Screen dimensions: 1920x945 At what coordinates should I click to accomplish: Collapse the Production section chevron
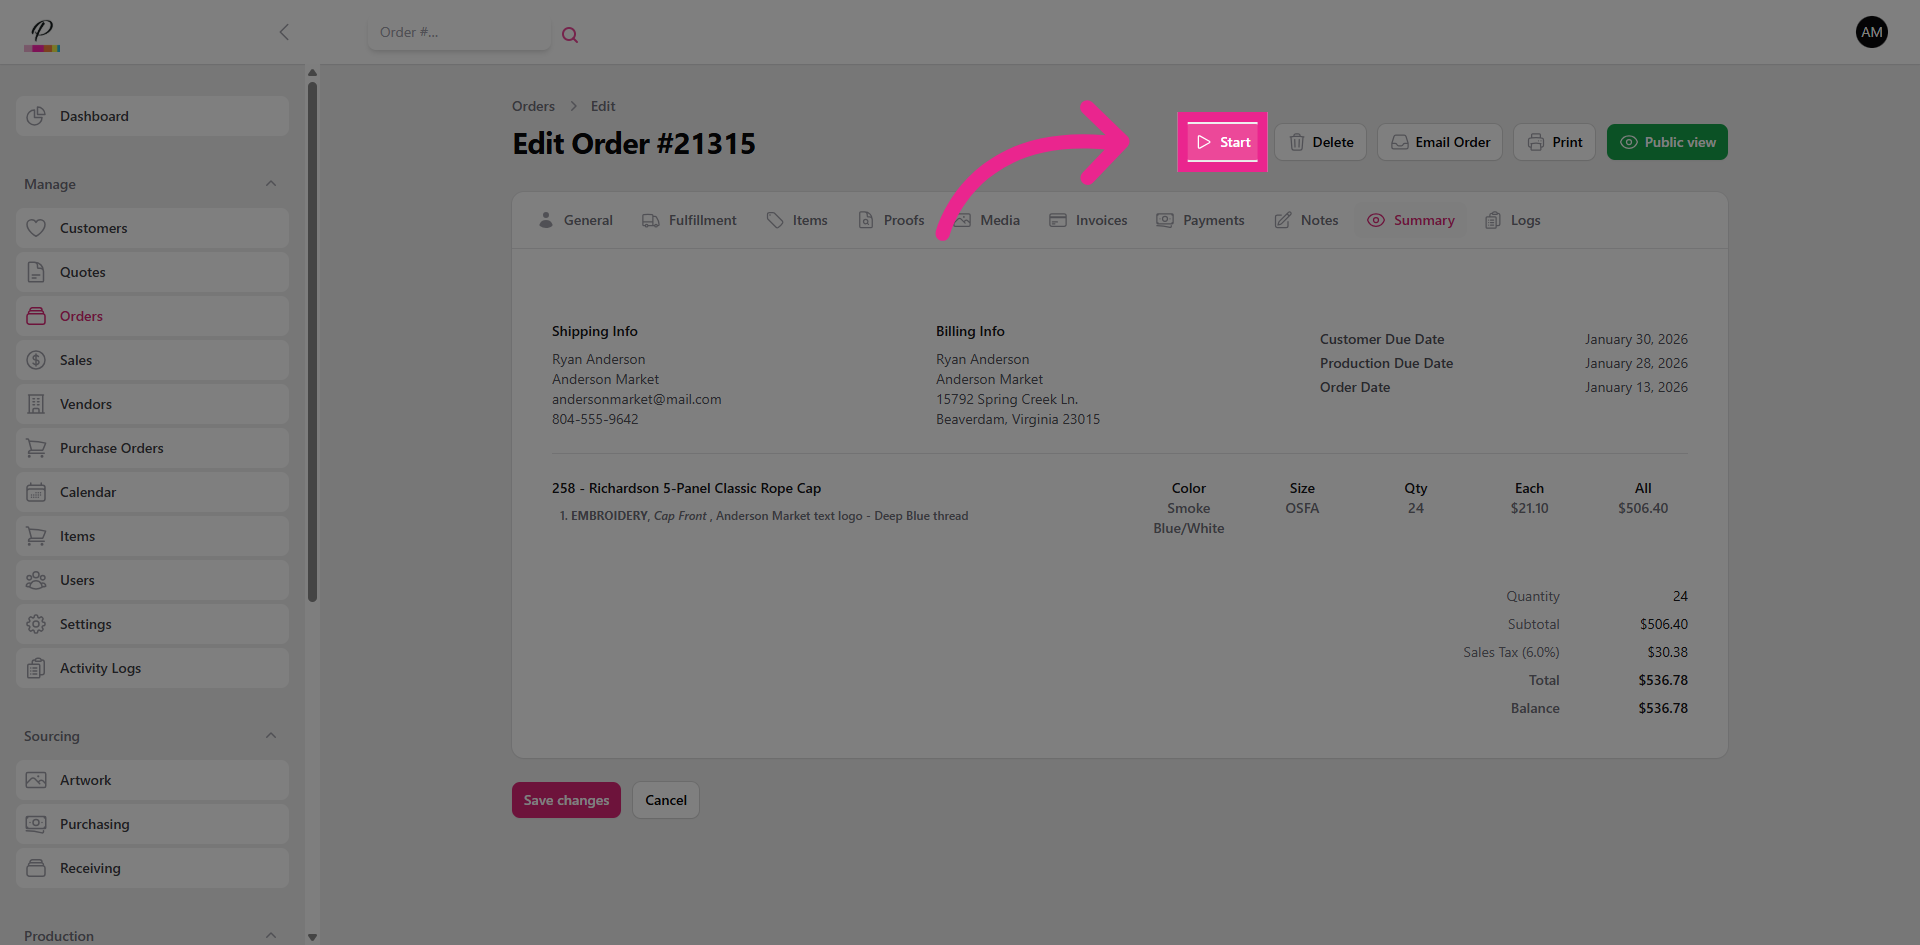tap(271, 935)
